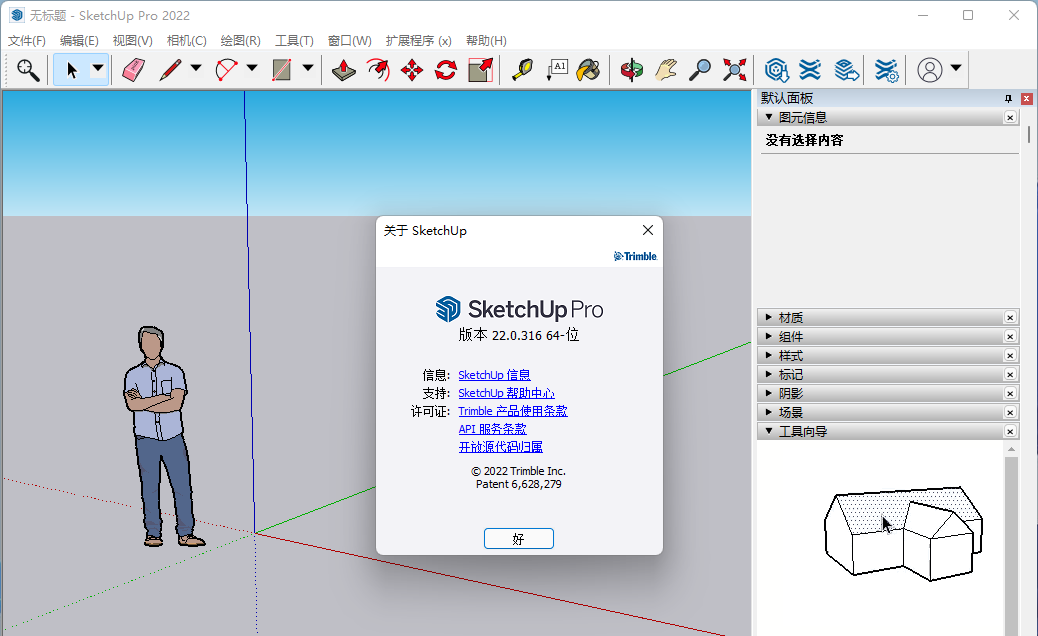1038x636 pixels.
Task: Open the 帮助(H) menu
Action: (486, 40)
